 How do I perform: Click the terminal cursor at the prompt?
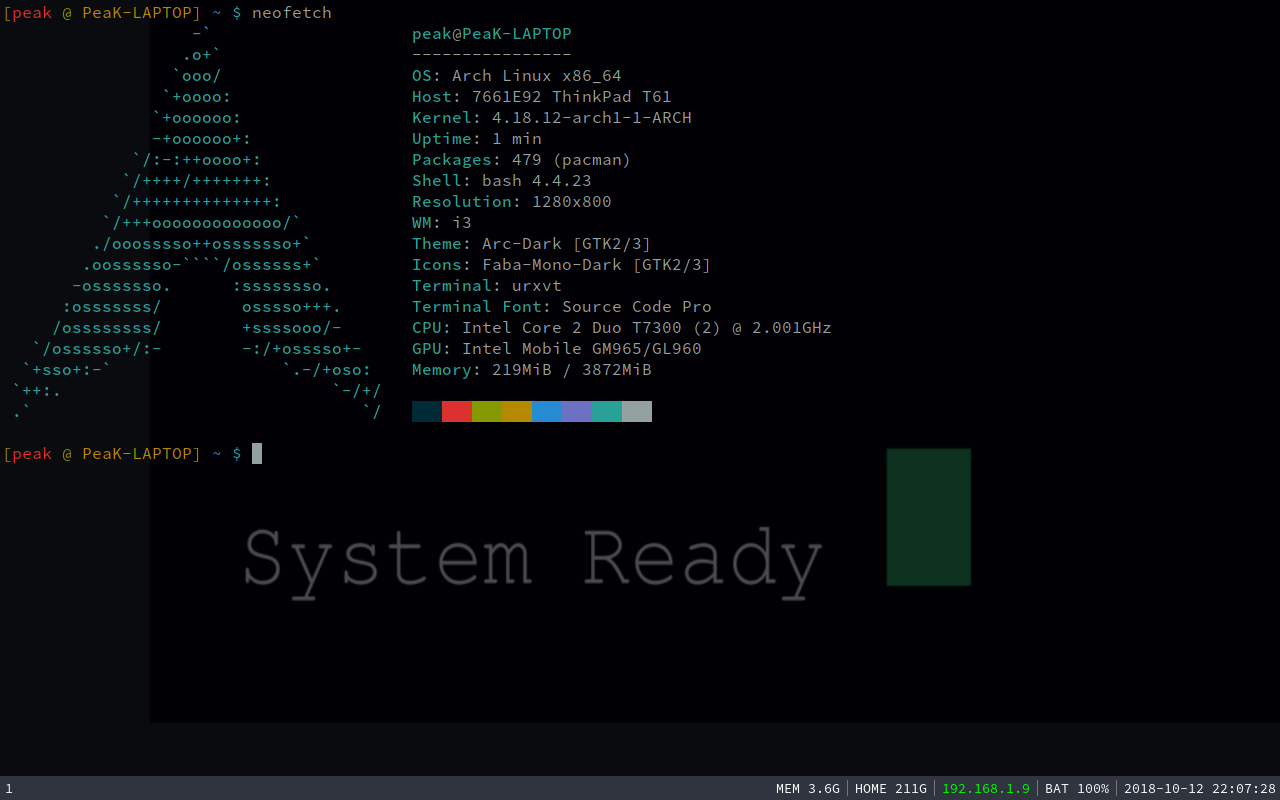[257, 453]
